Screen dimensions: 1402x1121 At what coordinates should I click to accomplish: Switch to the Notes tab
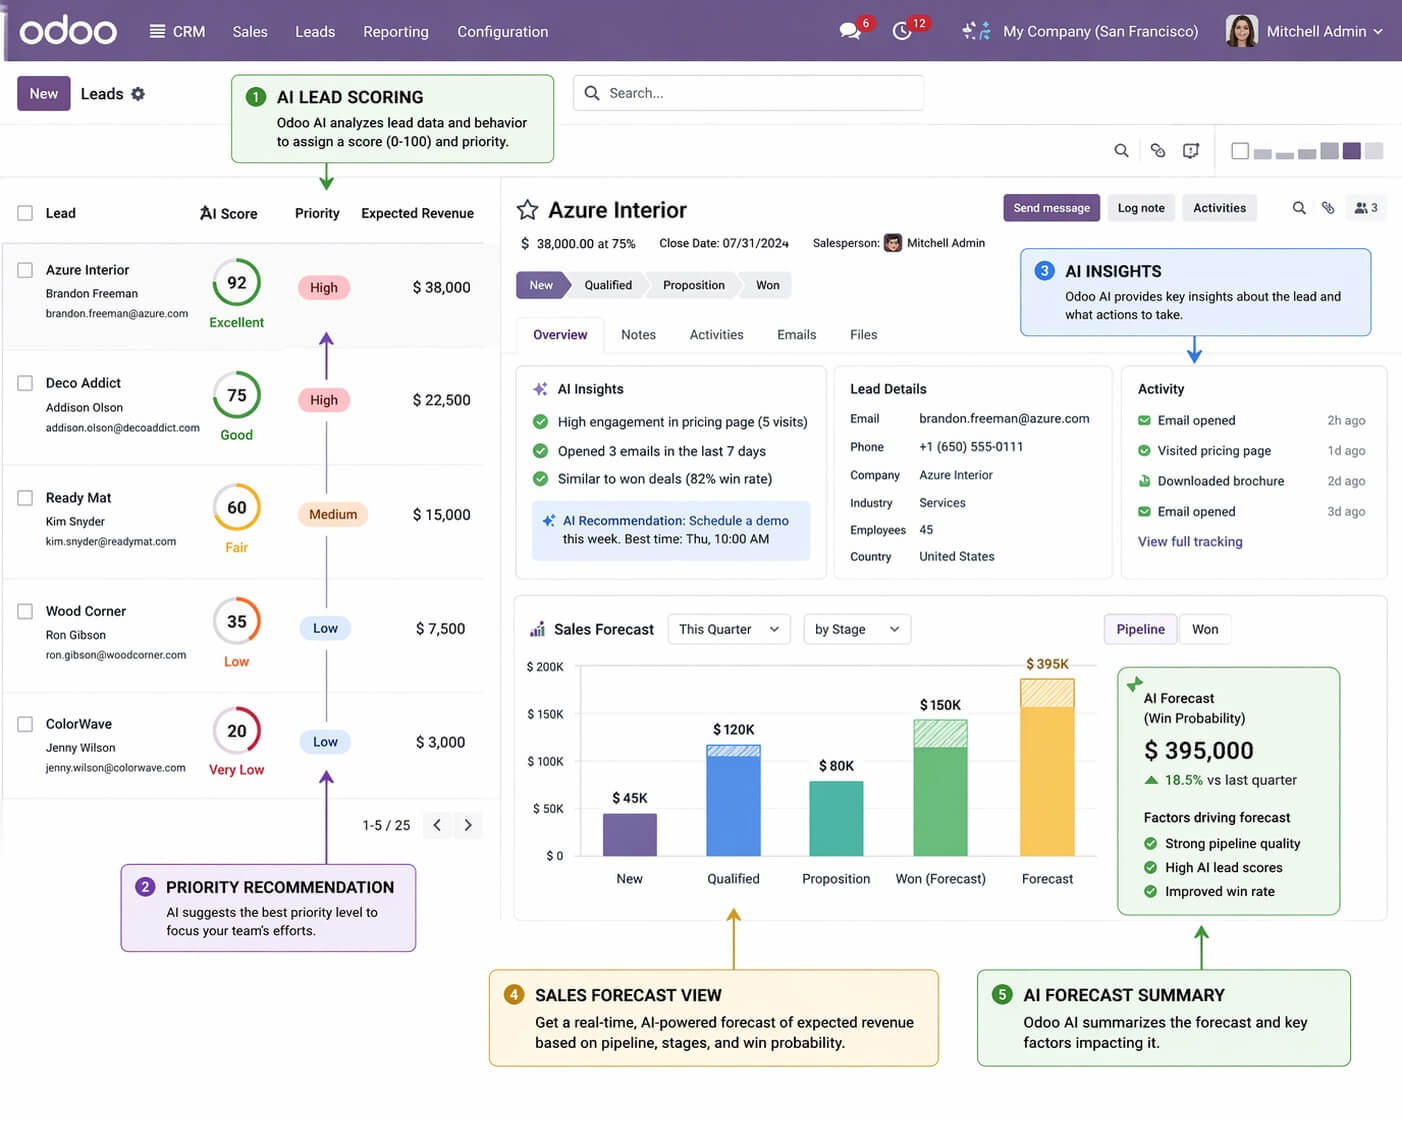(x=638, y=334)
